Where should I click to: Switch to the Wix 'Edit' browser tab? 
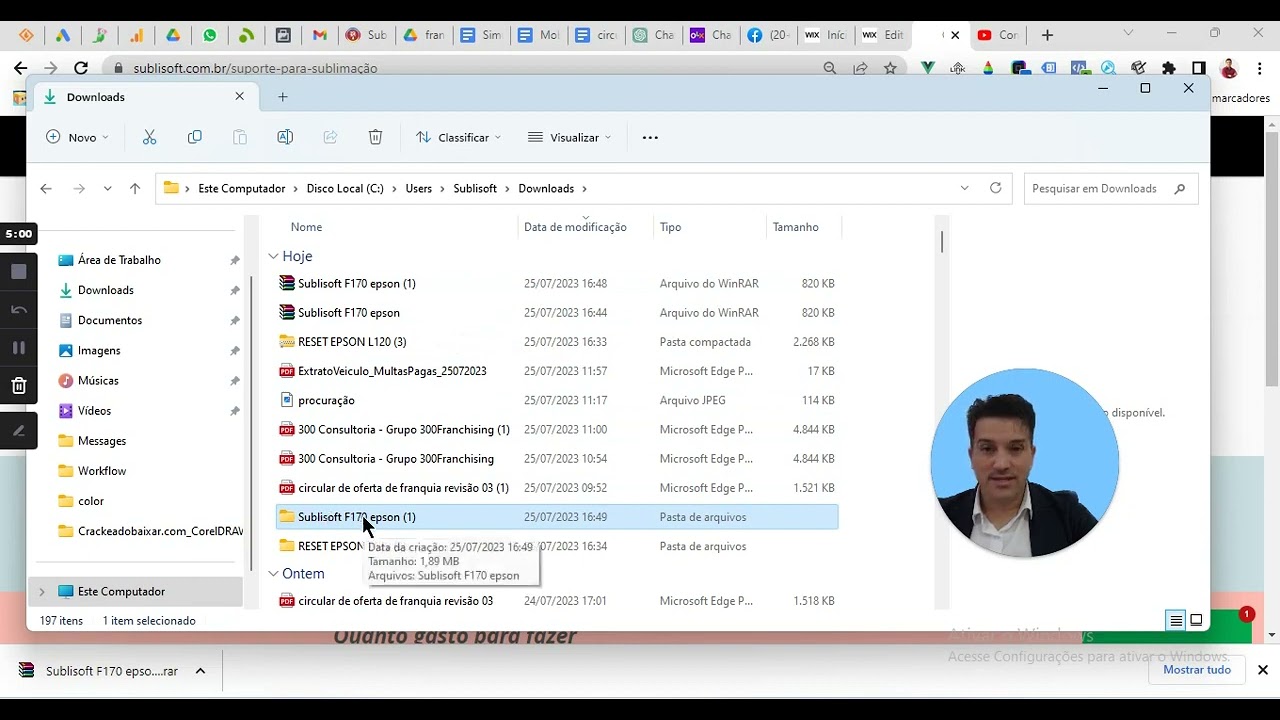883,35
